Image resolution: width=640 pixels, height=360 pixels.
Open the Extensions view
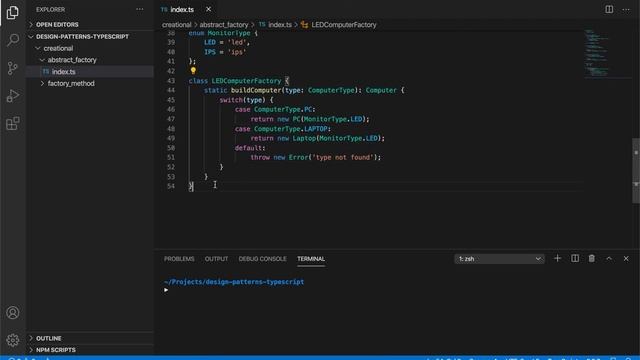tap(13, 123)
